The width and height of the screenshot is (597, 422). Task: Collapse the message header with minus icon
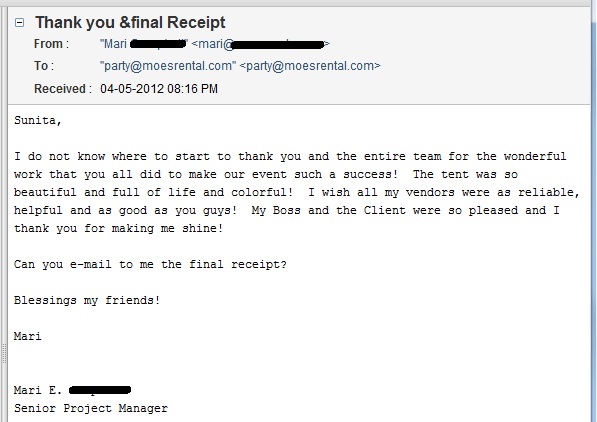coord(19,23)
